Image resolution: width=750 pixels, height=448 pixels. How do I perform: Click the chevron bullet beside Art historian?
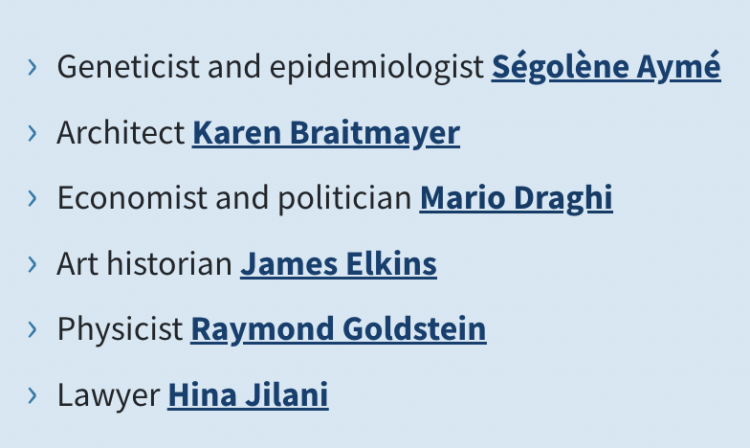pyautogui.click(x=33, y=264)
